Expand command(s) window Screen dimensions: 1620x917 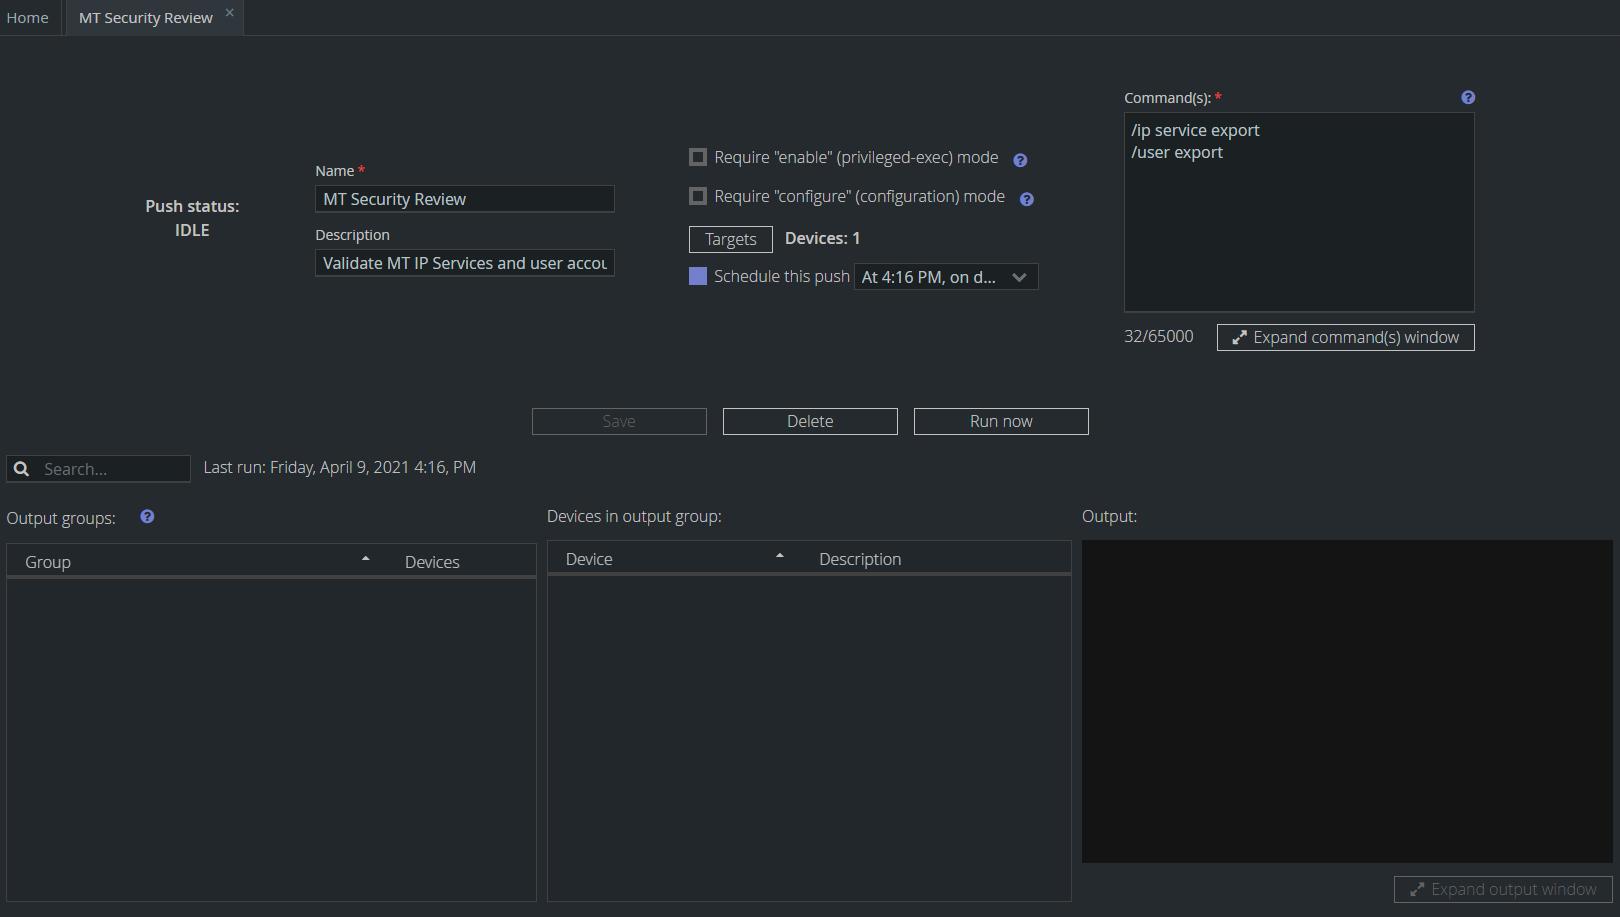pos(1345,337)
